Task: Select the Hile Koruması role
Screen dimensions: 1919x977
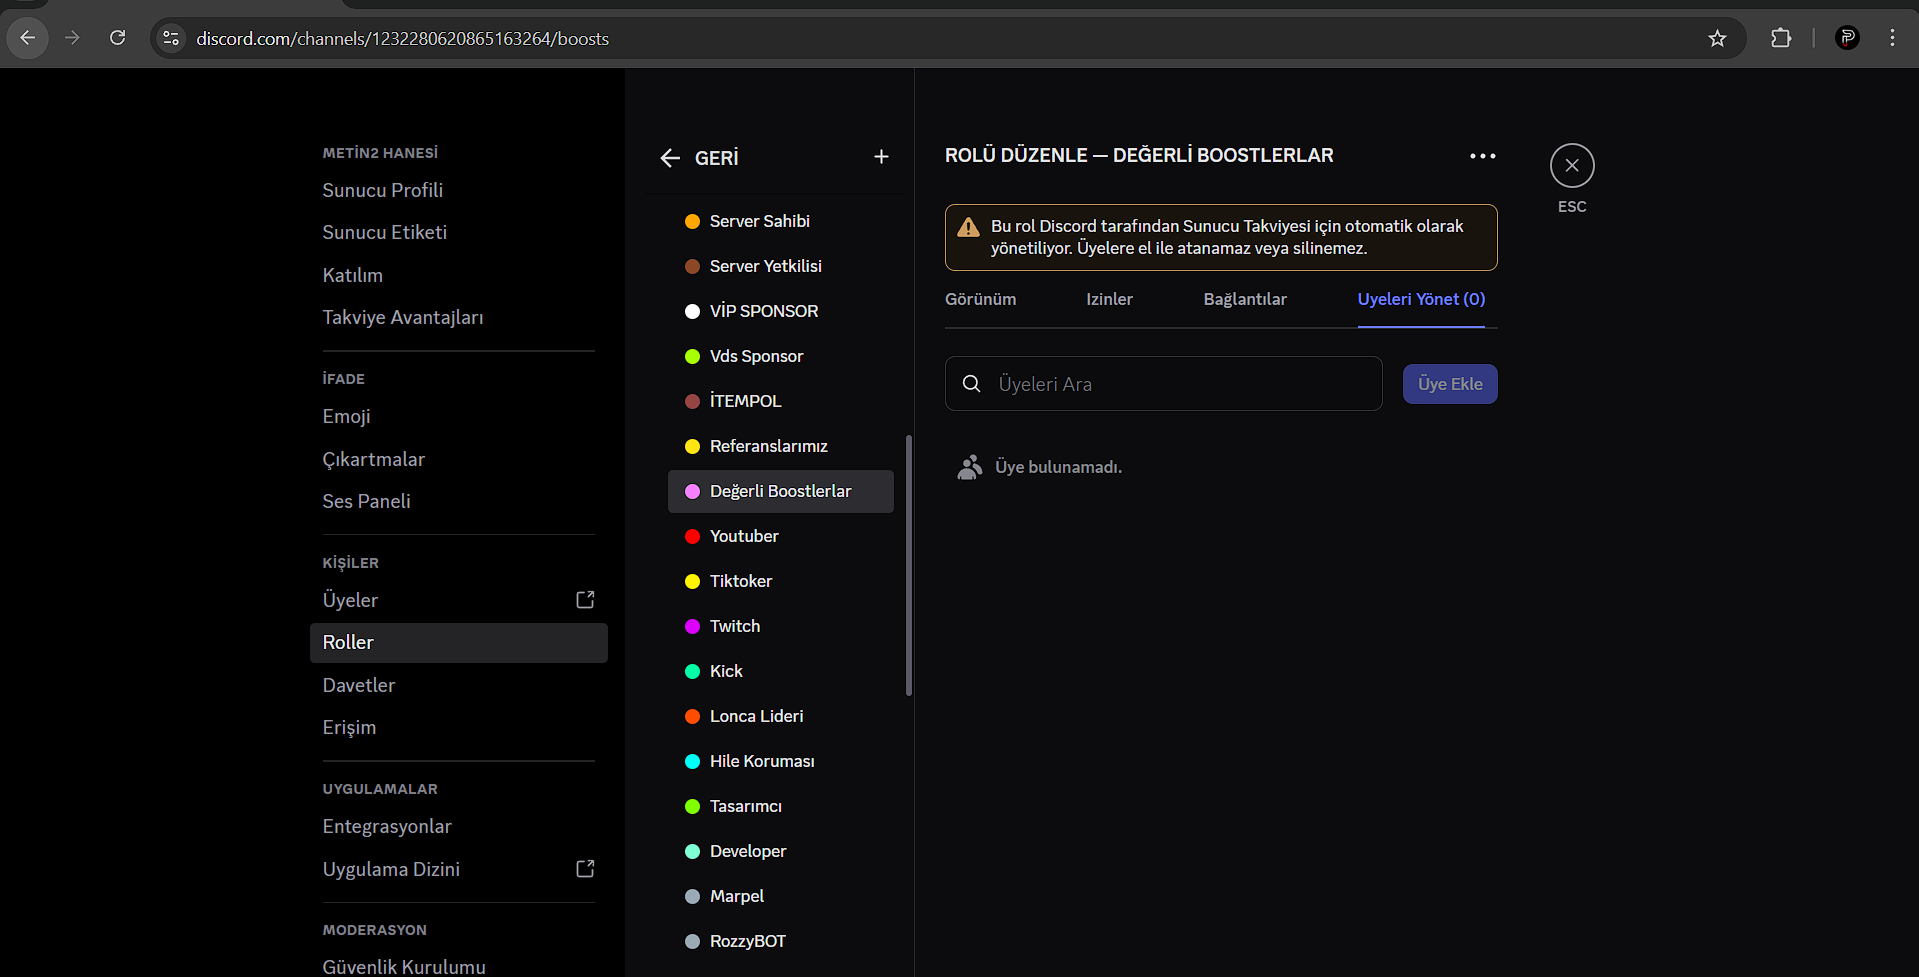Action: [x=781, y=761]
